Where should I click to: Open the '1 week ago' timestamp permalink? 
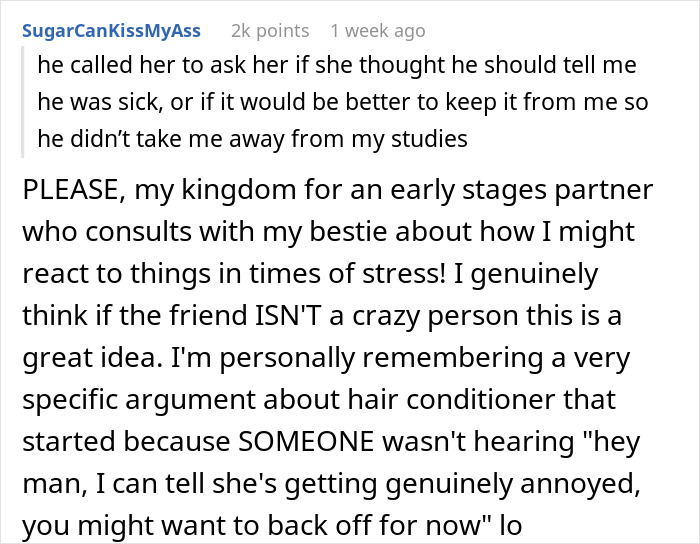(x=377, y=31)
